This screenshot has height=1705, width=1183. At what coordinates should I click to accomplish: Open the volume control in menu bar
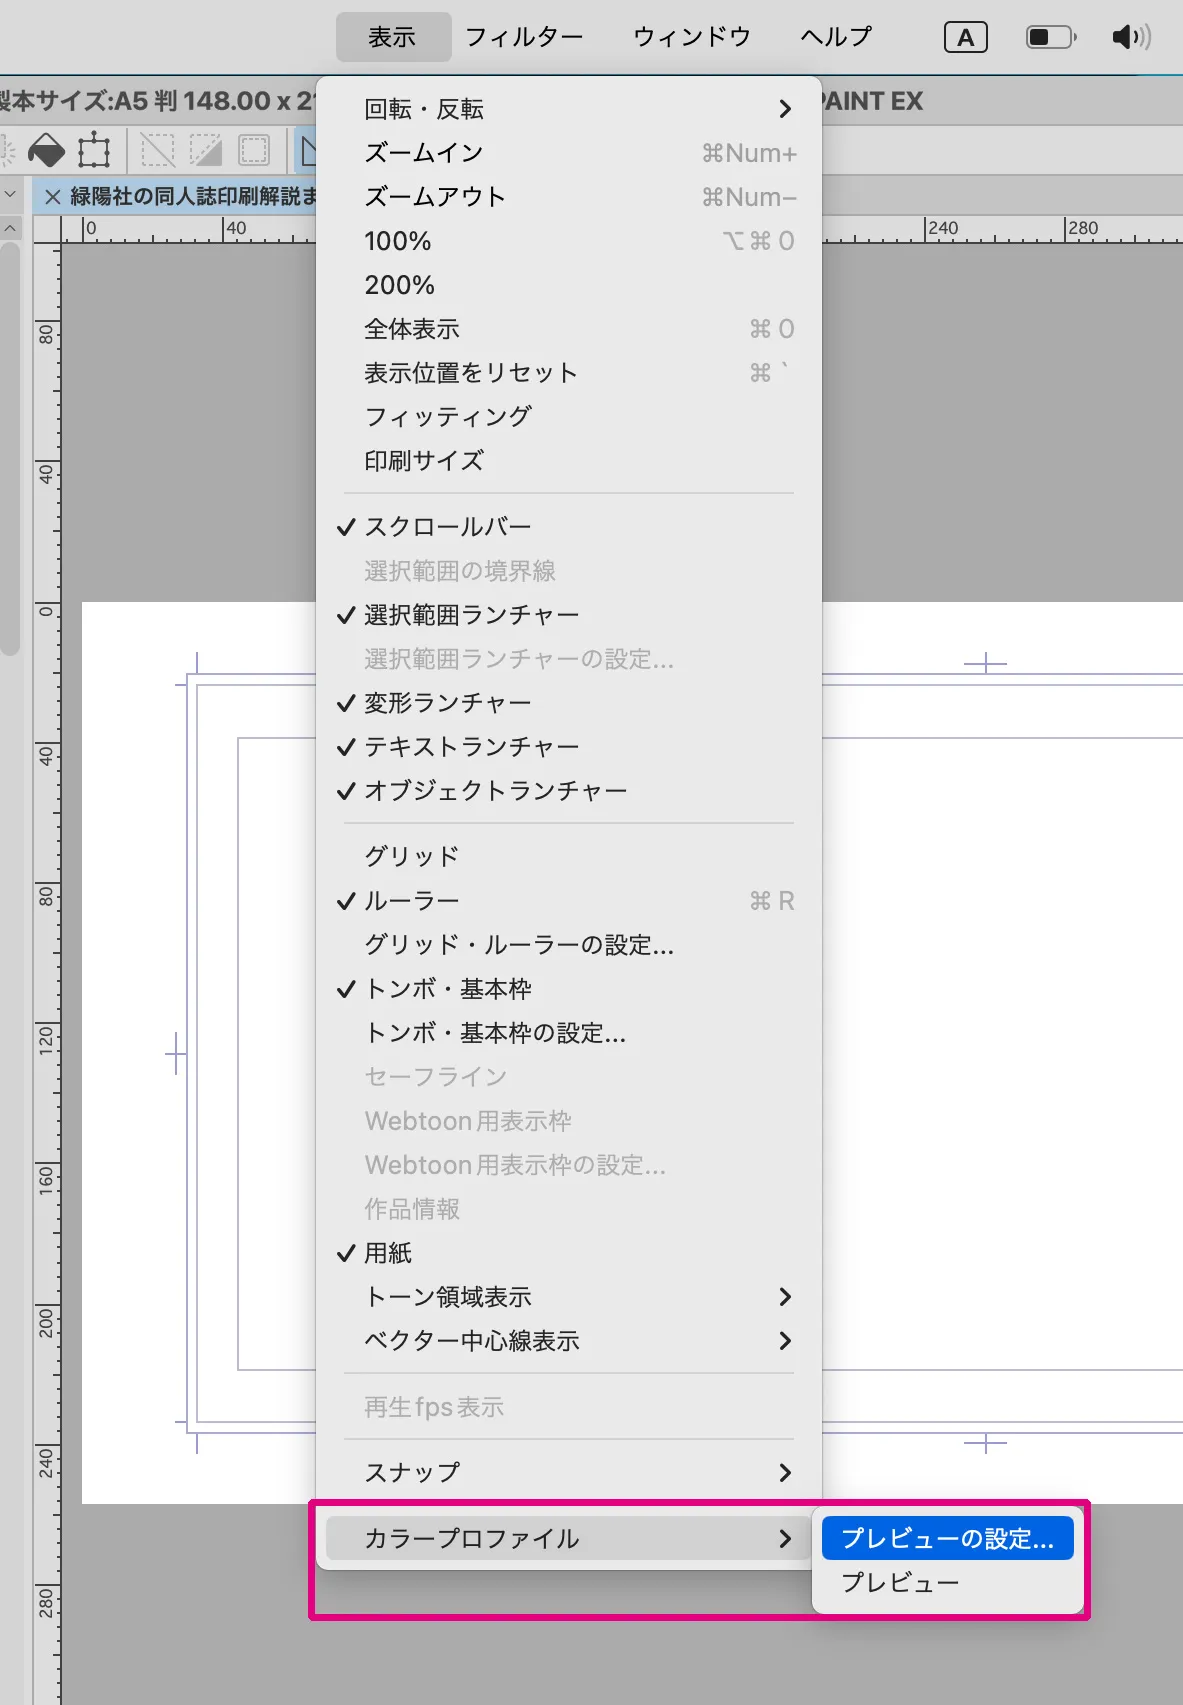(1131, 38)
